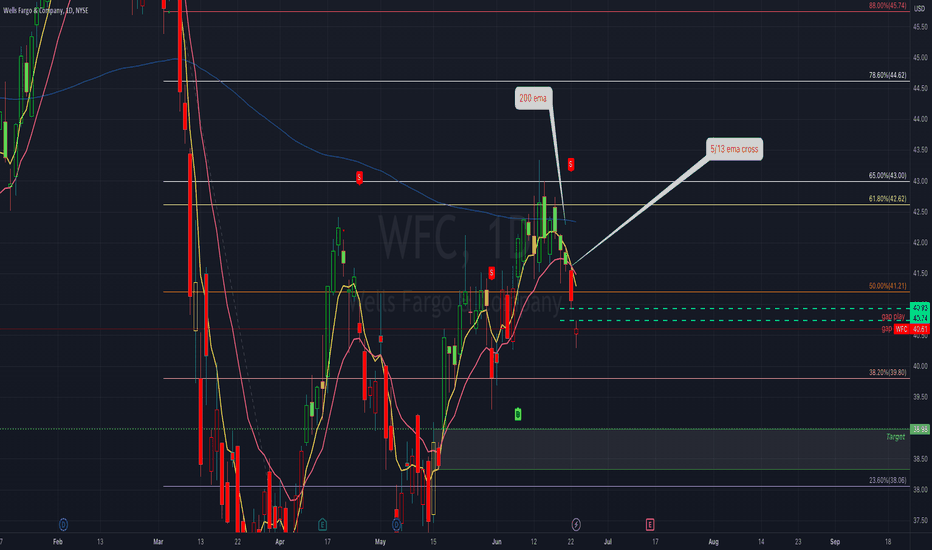Click the red S marker on the late-May candle
Image resolution: width=932 pixels, height=550 pixels.
tap(491, 273)
